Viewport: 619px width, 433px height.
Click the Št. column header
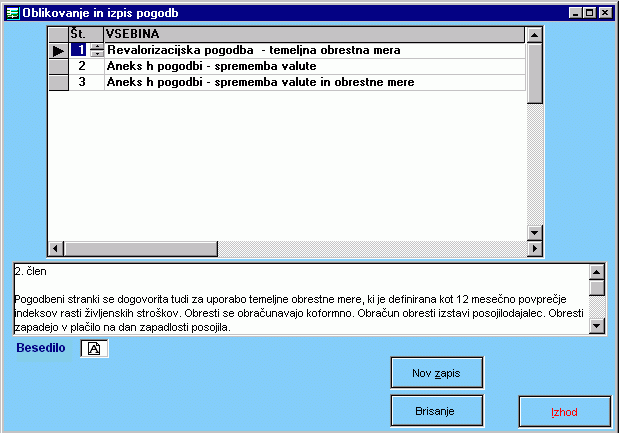[86, 34]
